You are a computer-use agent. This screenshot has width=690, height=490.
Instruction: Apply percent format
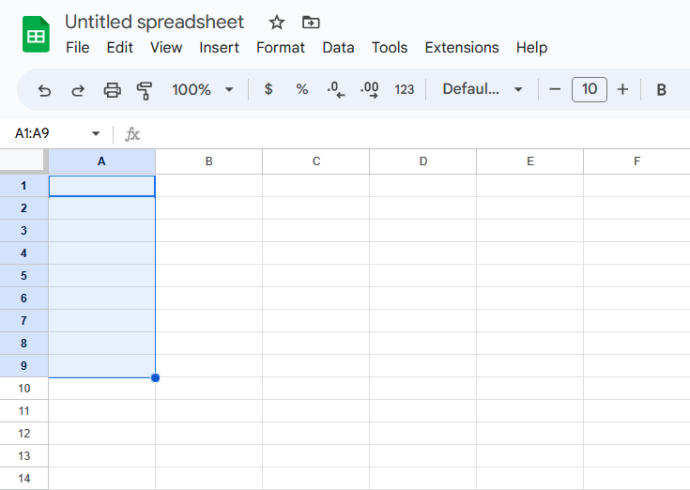pyautogui.click(x=302, y=89)
